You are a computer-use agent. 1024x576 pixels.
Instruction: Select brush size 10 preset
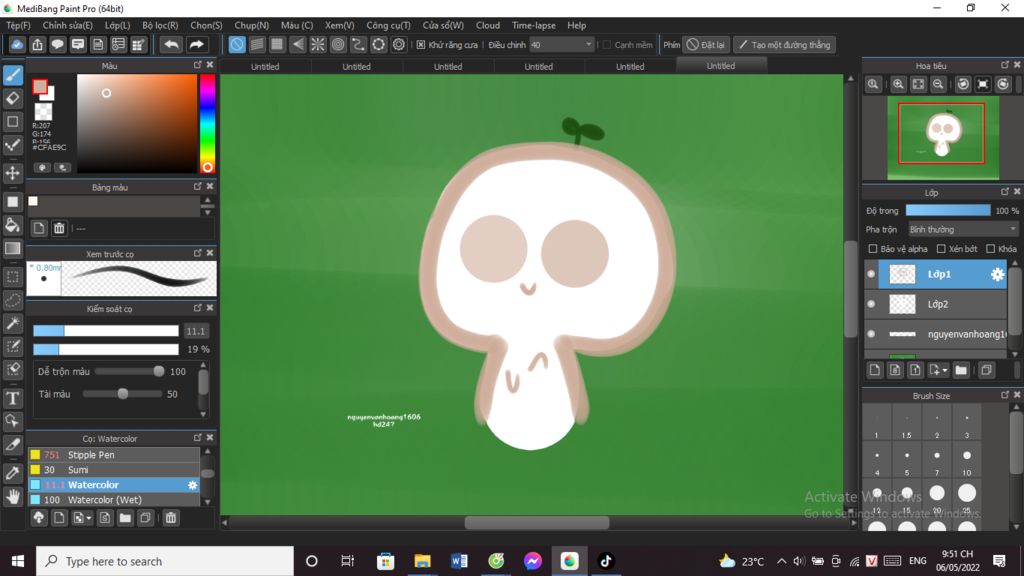coord(967,460)
